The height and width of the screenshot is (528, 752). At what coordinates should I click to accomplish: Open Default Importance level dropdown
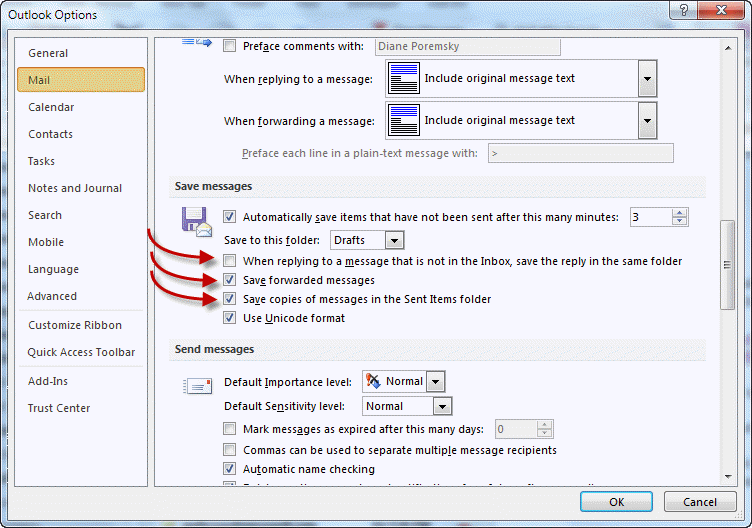pyautogui.click(x=435, y=382)
